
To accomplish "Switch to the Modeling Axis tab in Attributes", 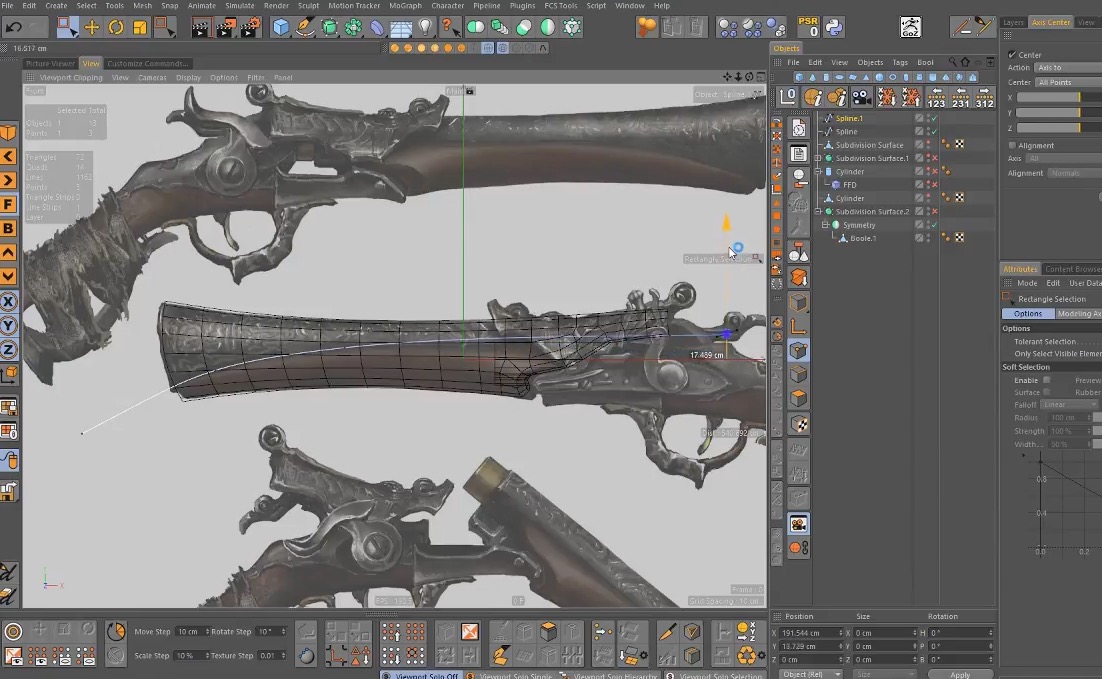I will tap(1080, 313).
